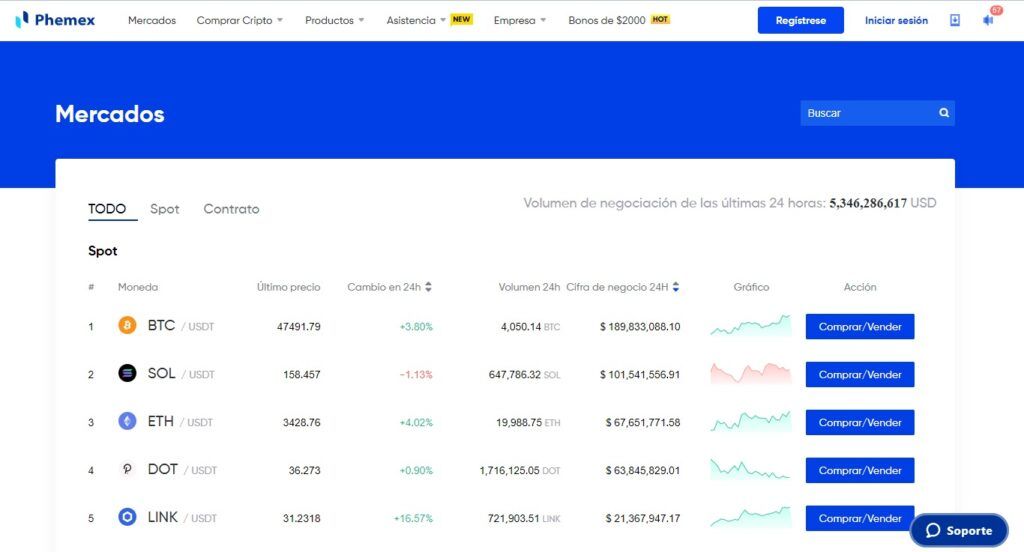Click the HOT badge beside Bonos
Image resolution: width=1024 pixels, height=552 pixels.
(660, 20)
